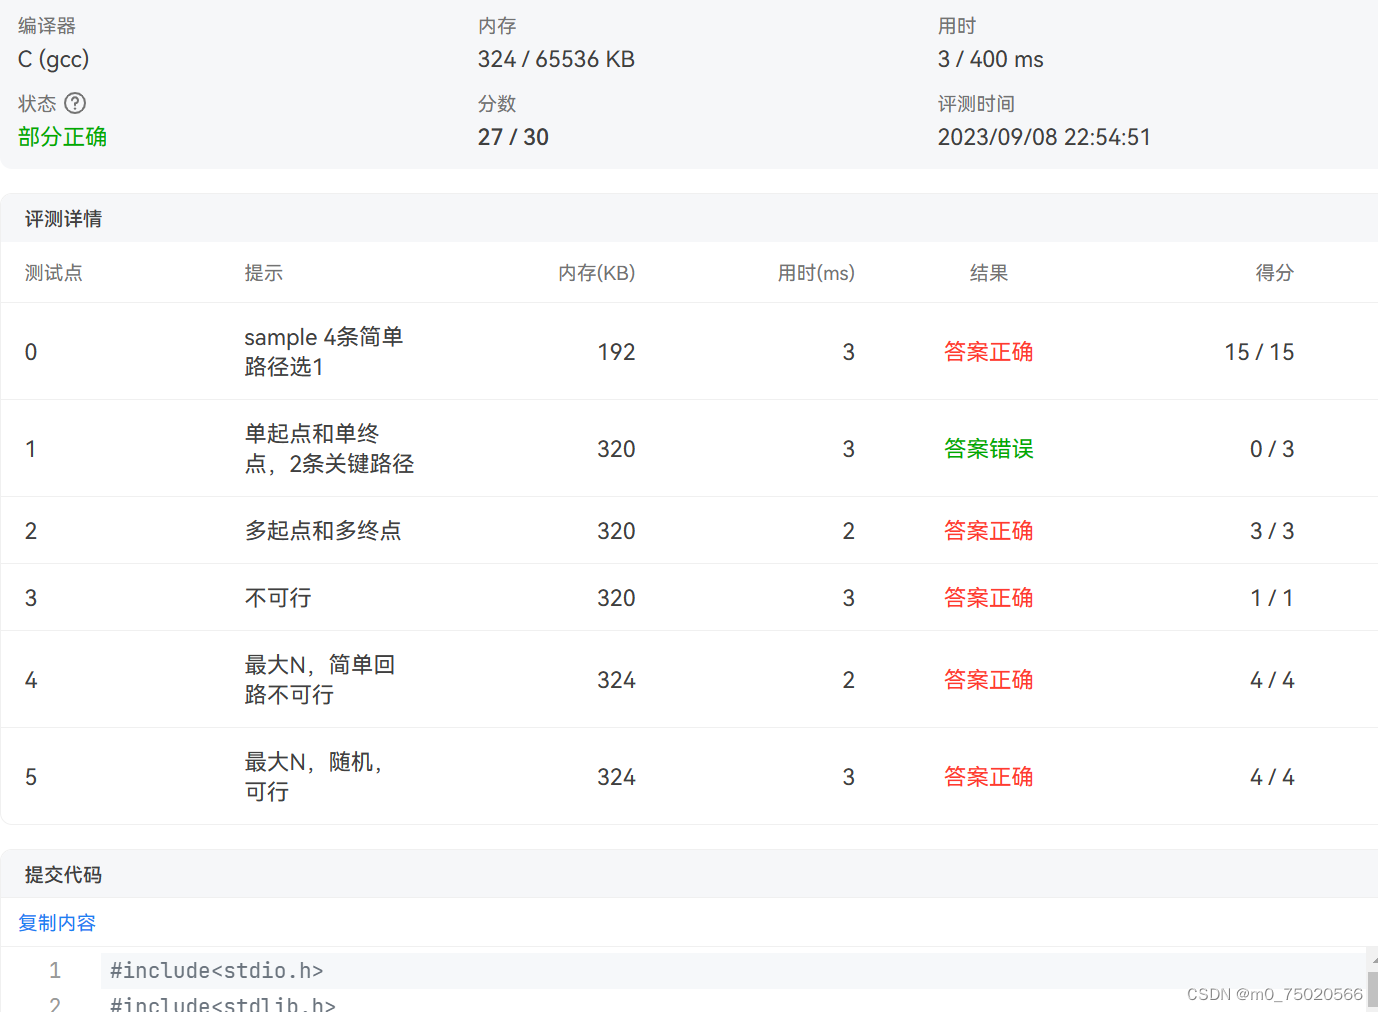Click the 提示 column header

(264, 272)
